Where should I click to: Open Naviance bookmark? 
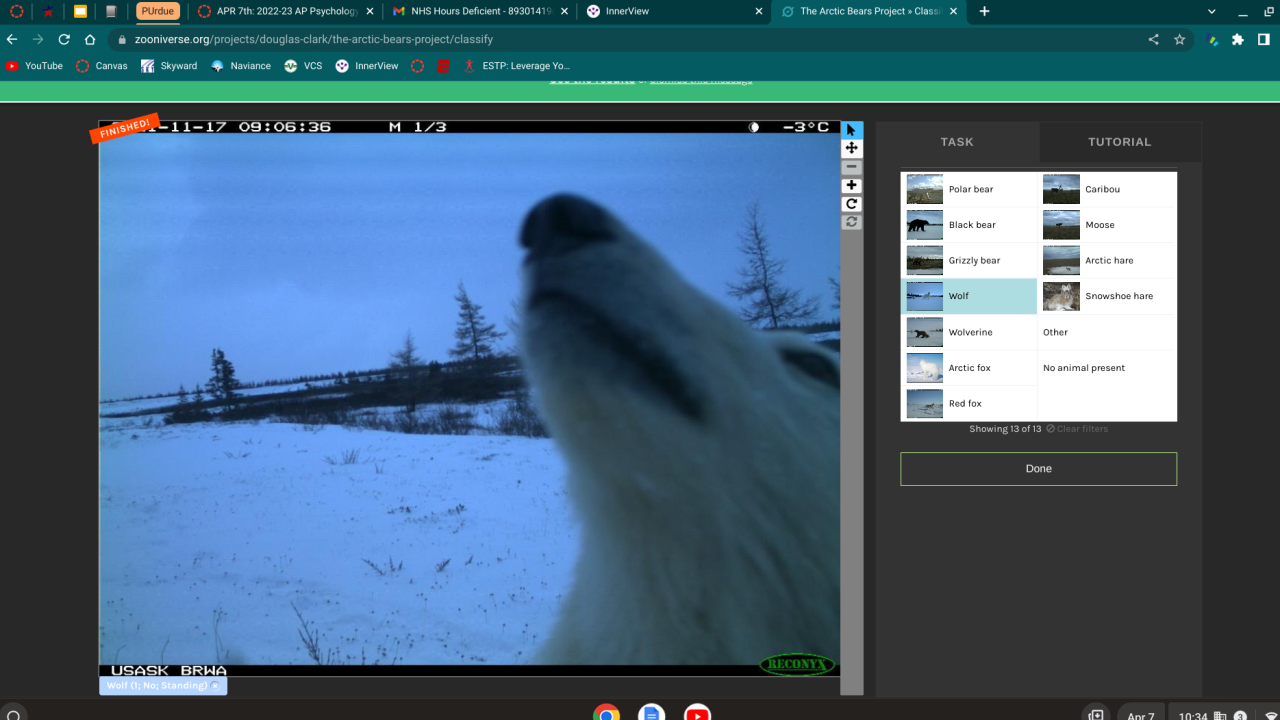[241, 66]
